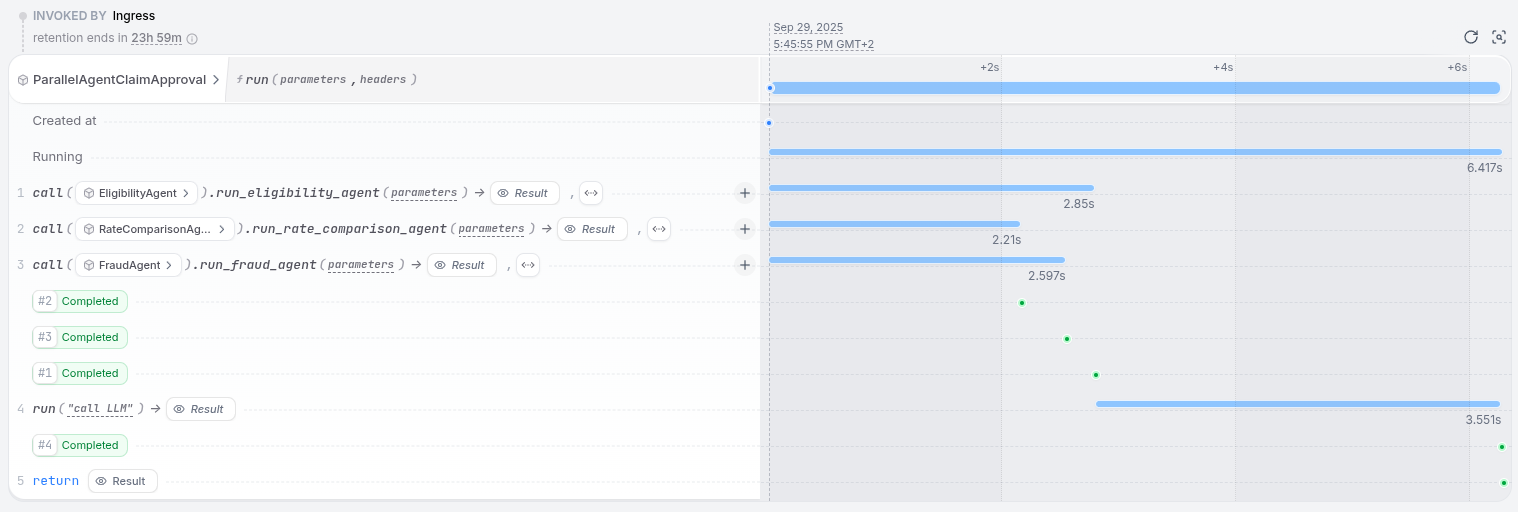Click the return row green dot
1518x512 pixels.
pos(1504,483)
